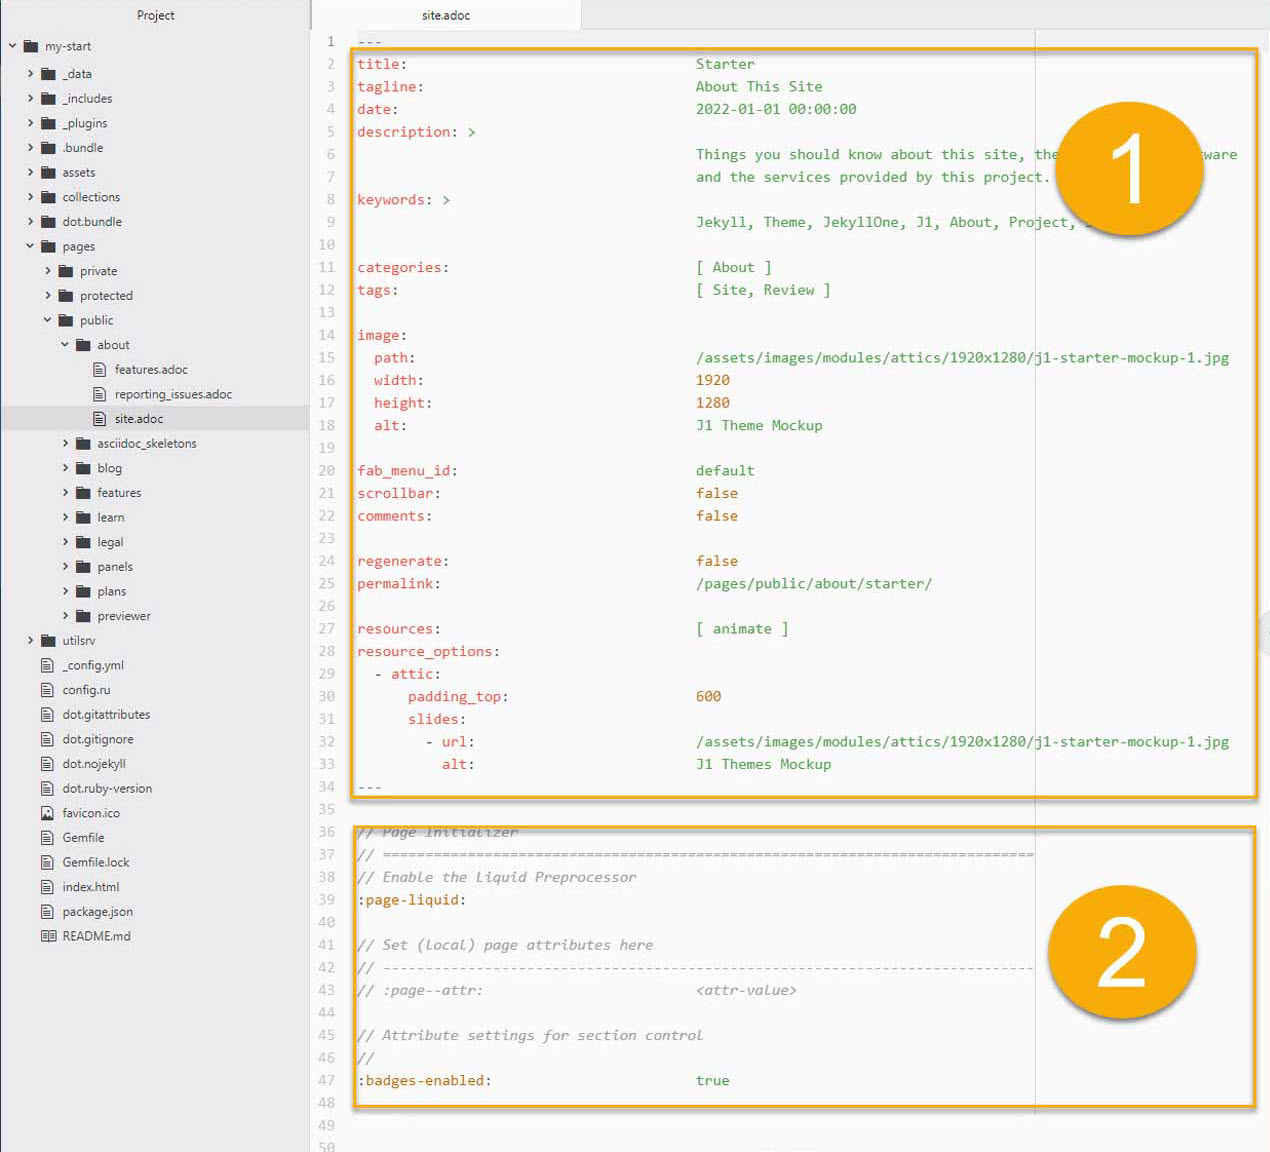Viewport: 1270px width, 1152px height.
Task: Click the Project panel header tab
Action: [x=155, y=15]
